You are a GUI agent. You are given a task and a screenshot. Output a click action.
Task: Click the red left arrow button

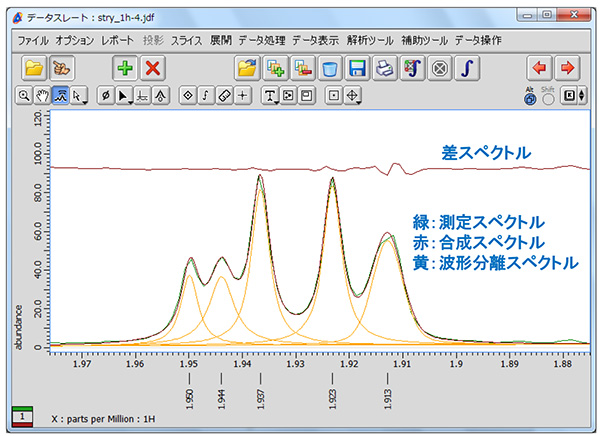point(541,68)
